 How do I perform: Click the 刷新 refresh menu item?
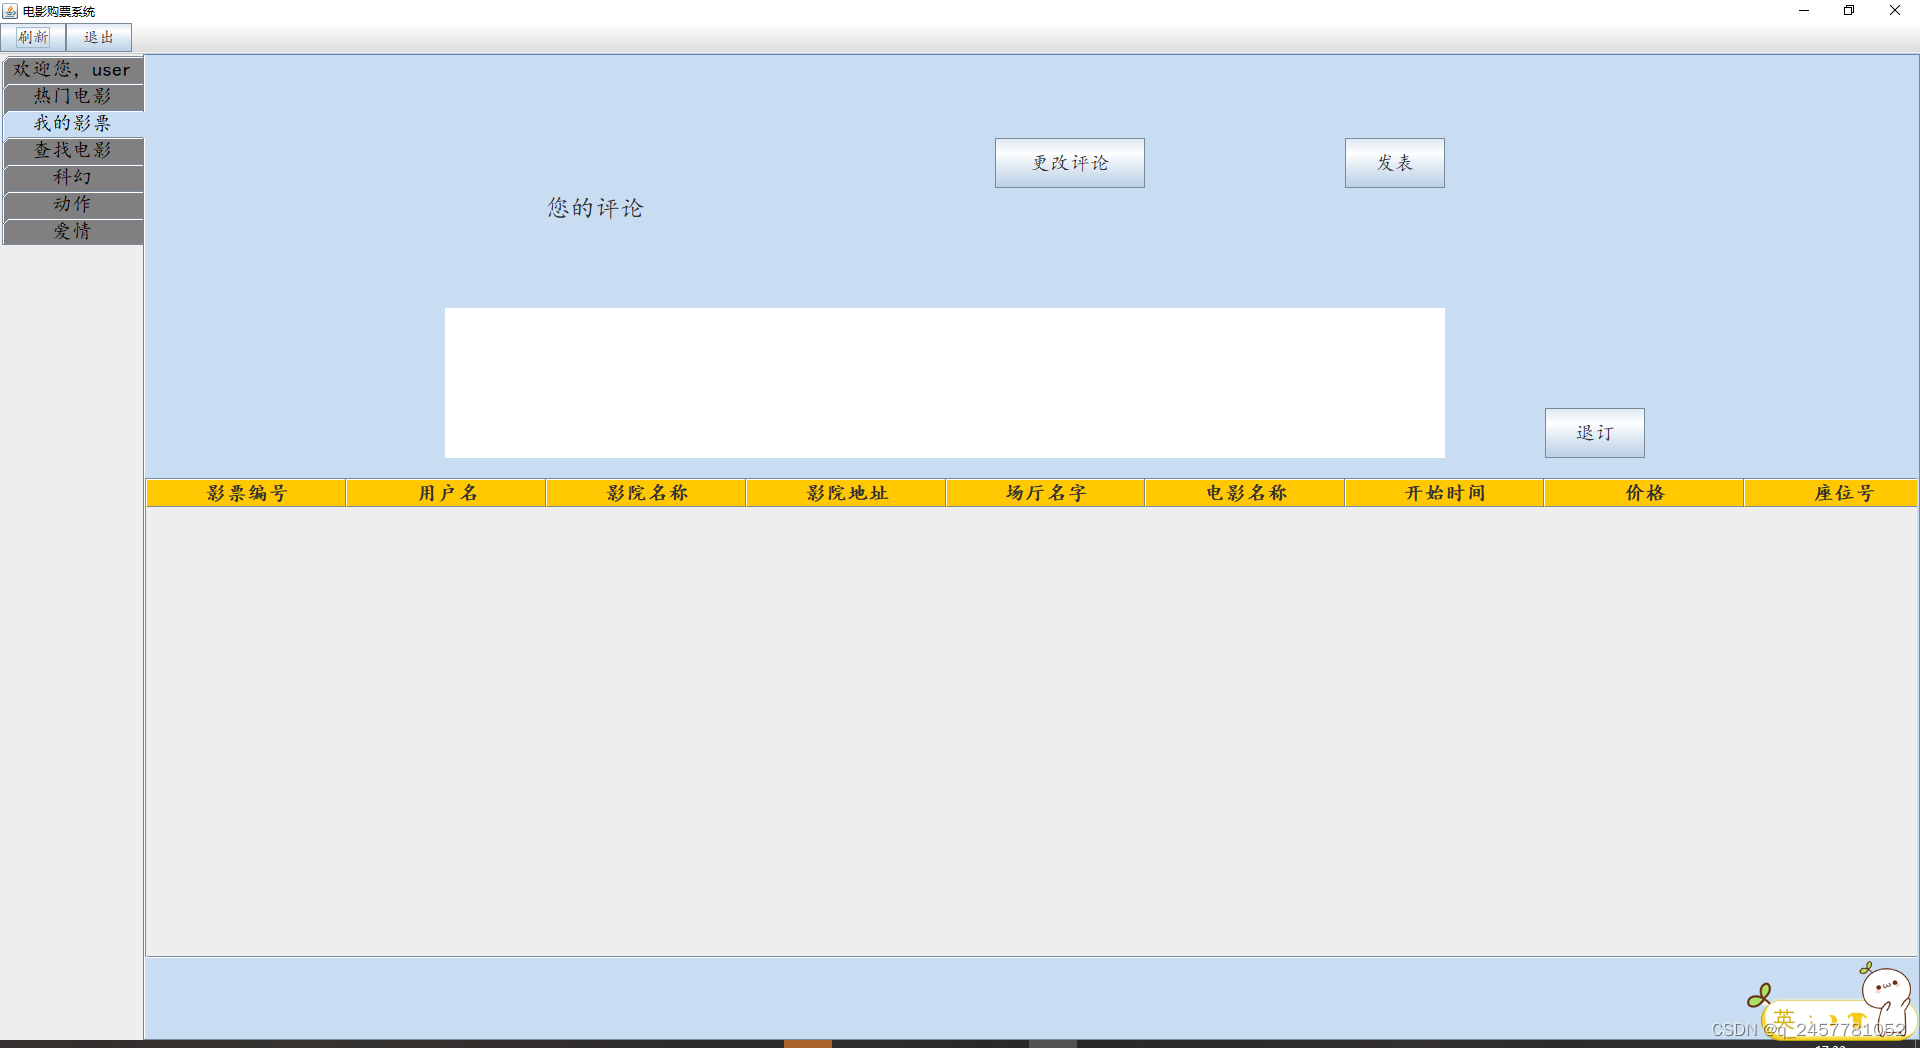[33, 37]
